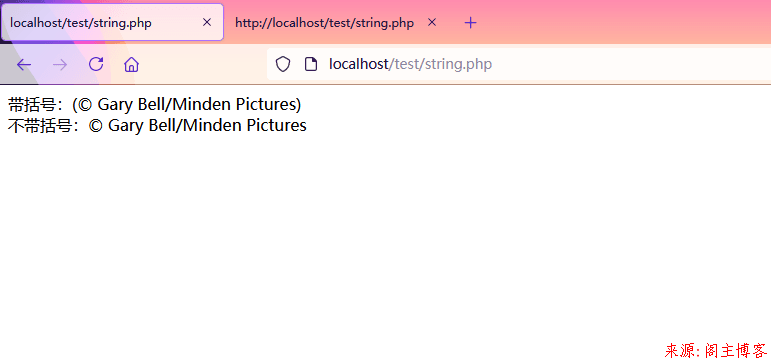Click the word Pictures in second line
This screenshot has width=771, height=360.
pos(276,125)
